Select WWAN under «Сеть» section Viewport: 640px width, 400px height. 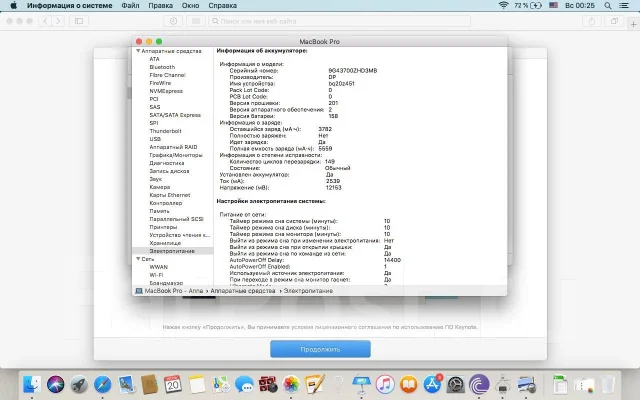point(158,267)
